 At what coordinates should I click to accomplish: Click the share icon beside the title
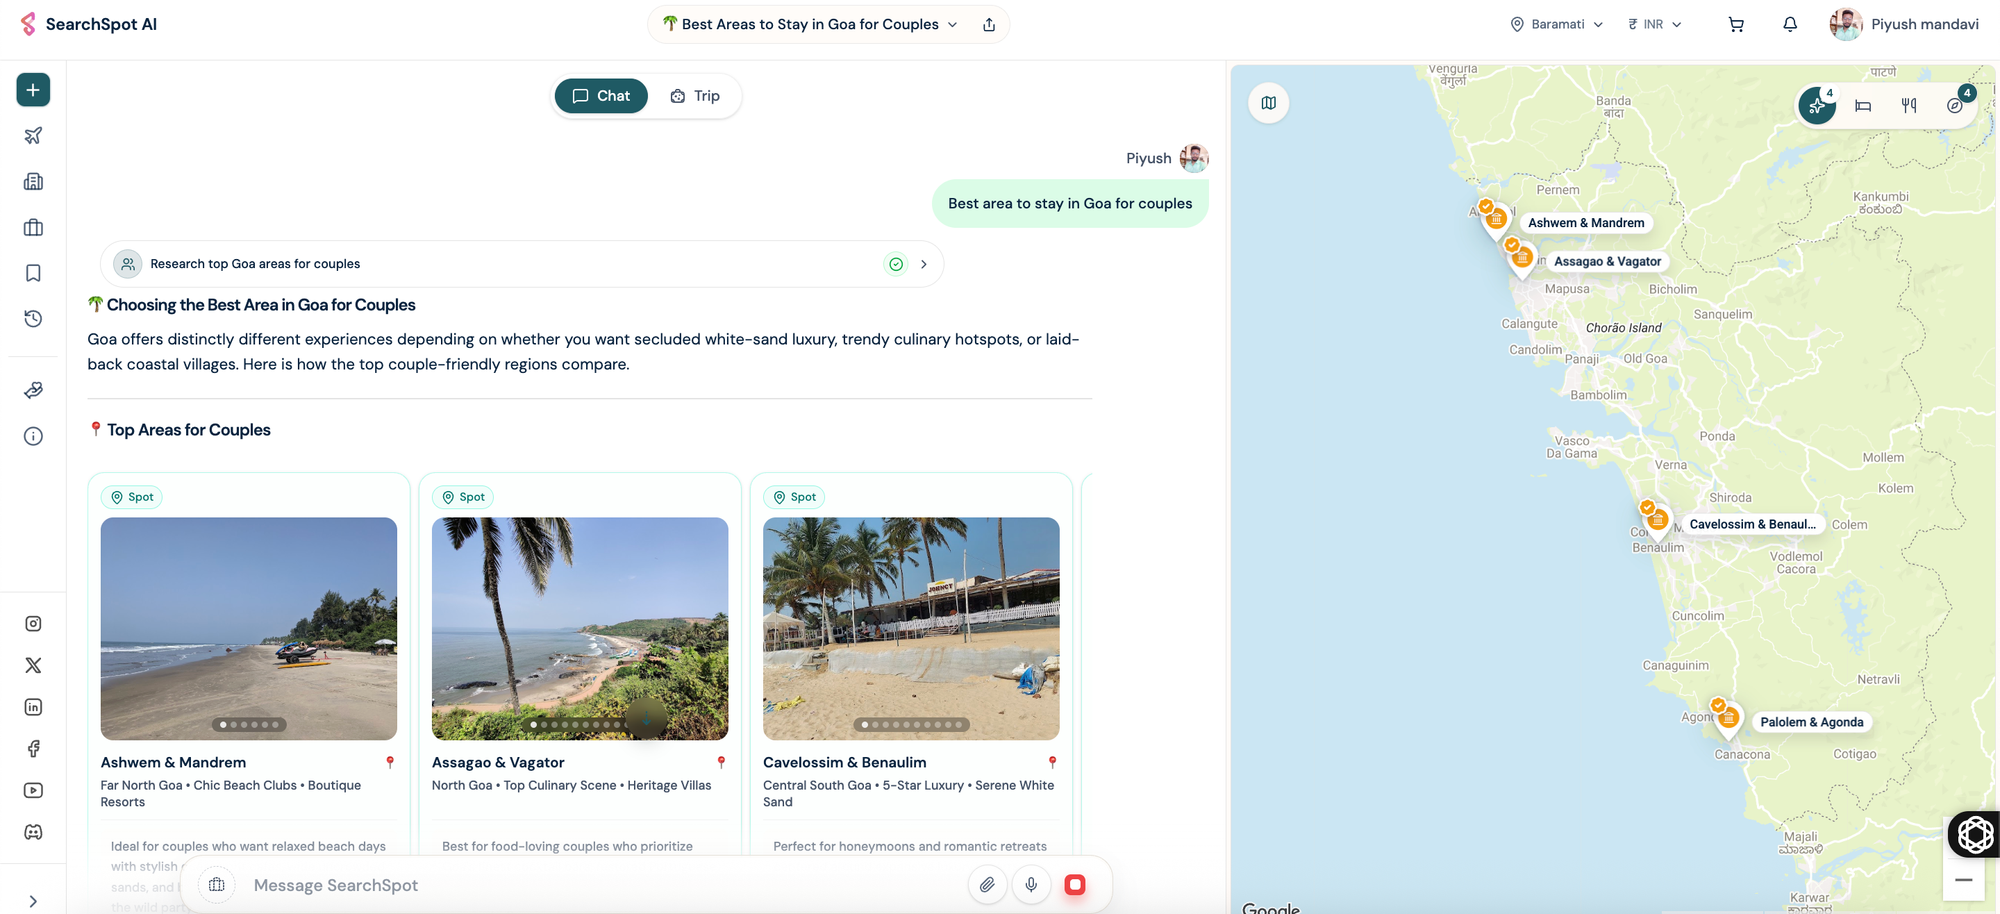click(x=989, y=24)
